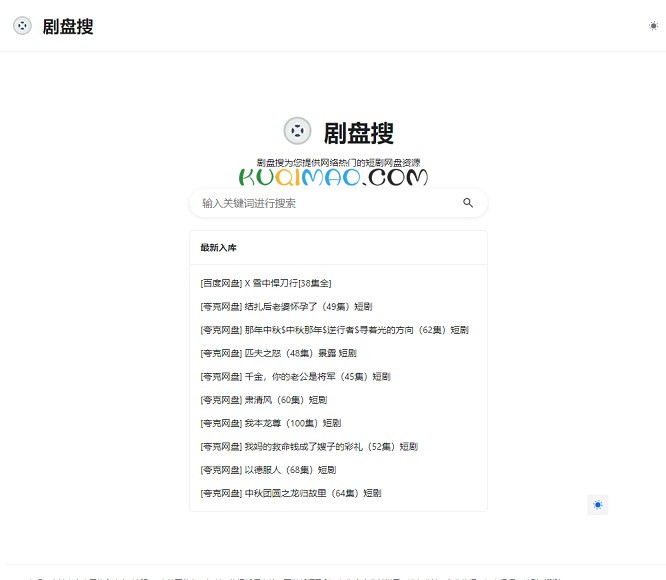Open 千金,你的老公是将军 (45集) entry
This screenshot has width=666, height=580.
296,377
